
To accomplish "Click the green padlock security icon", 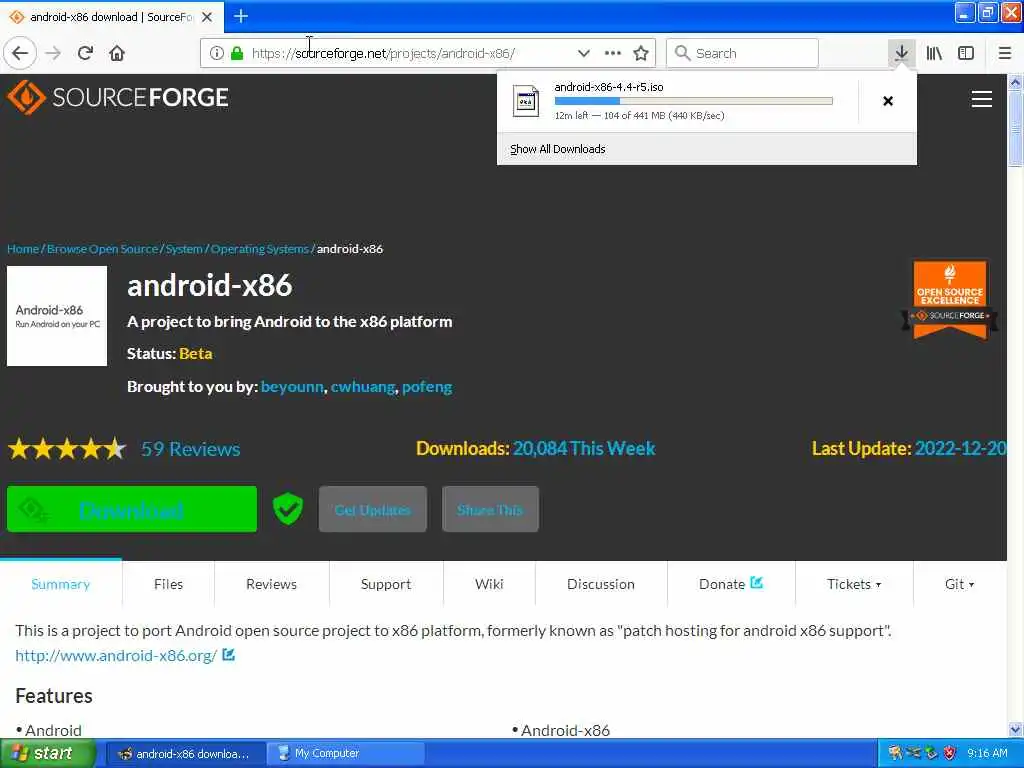I will point(237,53).
